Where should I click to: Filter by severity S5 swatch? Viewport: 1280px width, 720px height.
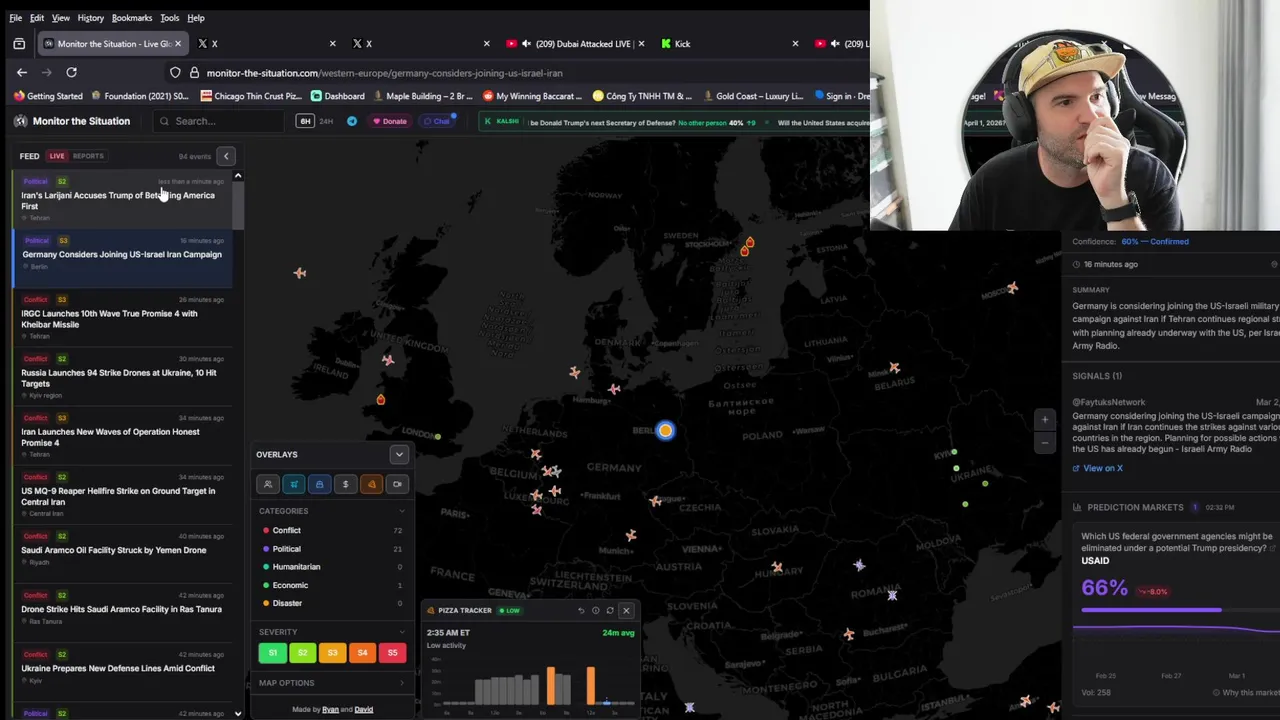click(x=392, y=653)
